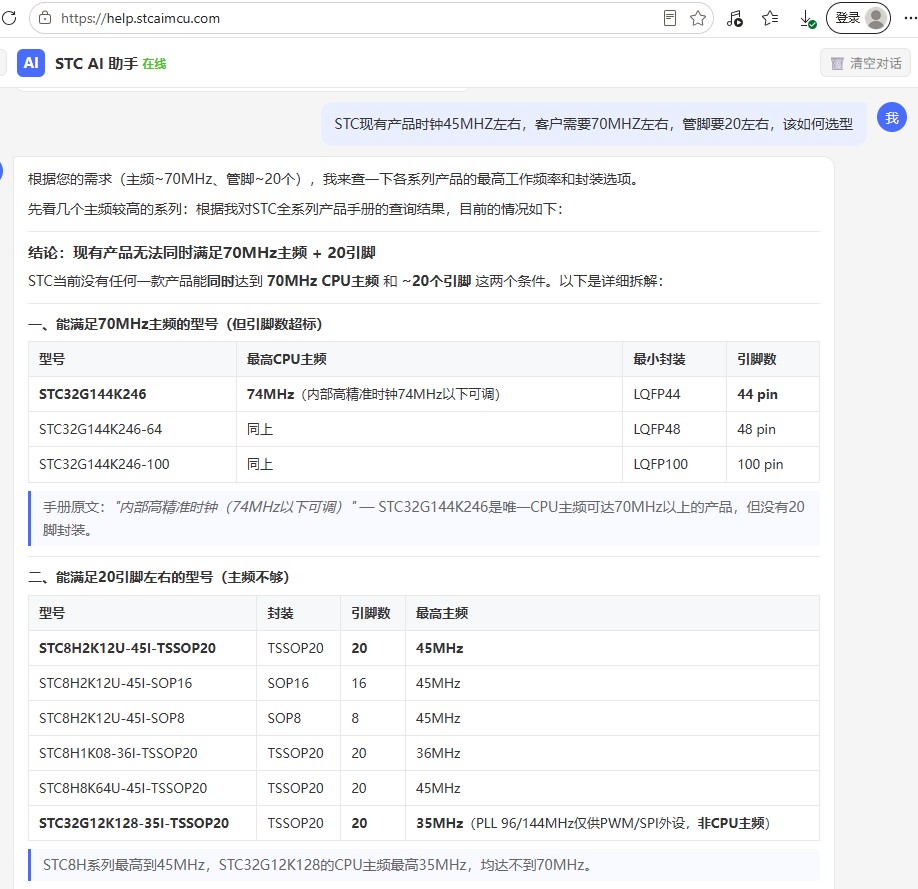918x889 pixels.
Task: Click the 手册原文 quote block
Action: [424, 518]
